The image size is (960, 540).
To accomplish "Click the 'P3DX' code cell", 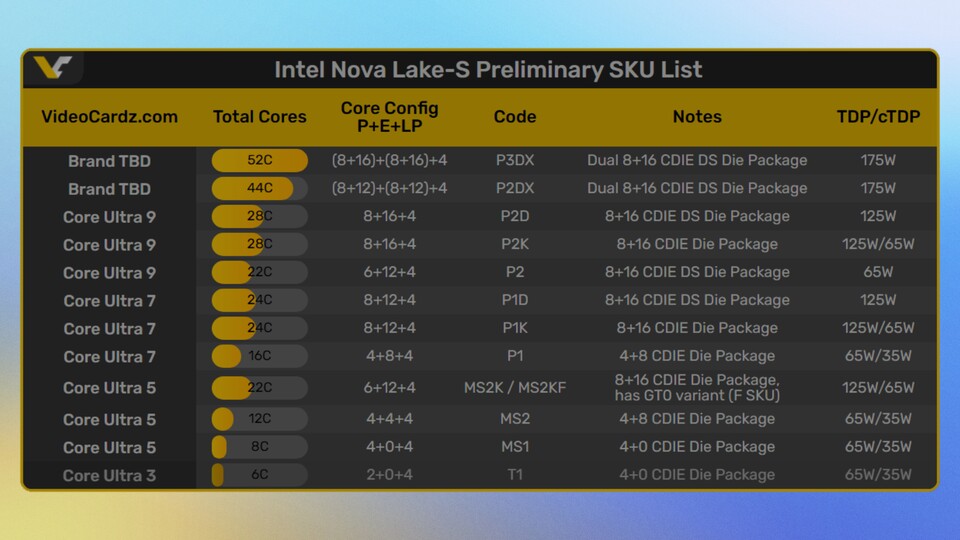I will [515, 160].
